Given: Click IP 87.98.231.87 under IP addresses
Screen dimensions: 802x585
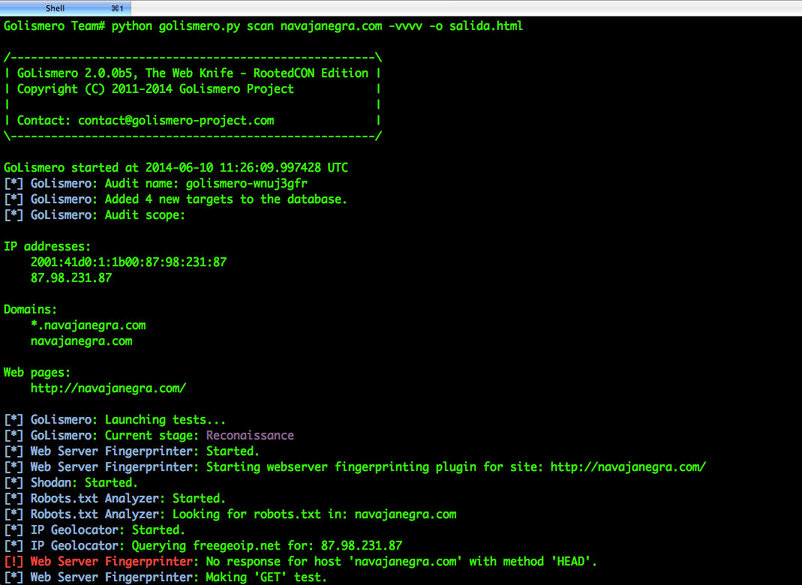Looking at the screenshot, I should [x=71, y=278].
